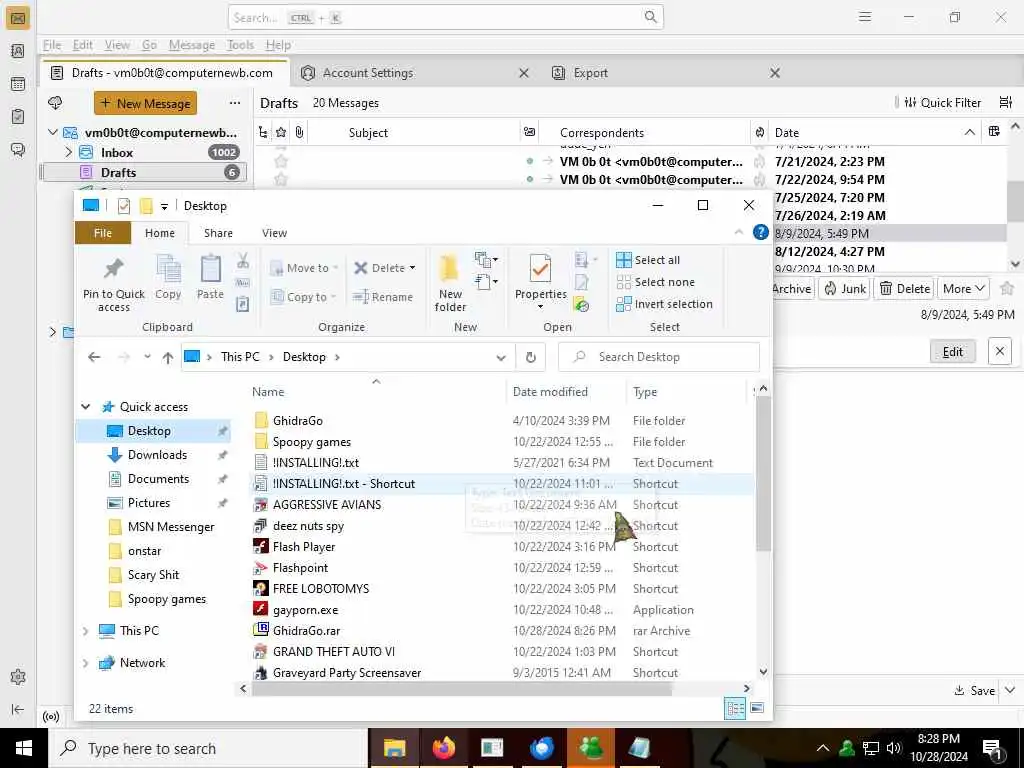Open address bar history dropdown
Viewport: 1024px width, 768px height.
click(x=501, y=357)
